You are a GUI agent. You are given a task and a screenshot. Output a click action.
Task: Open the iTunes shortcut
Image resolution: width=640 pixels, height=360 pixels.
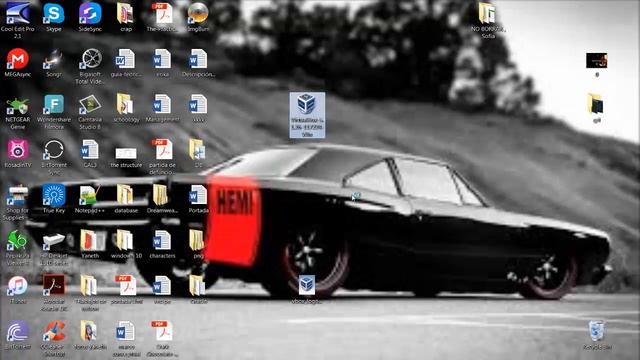18,290
